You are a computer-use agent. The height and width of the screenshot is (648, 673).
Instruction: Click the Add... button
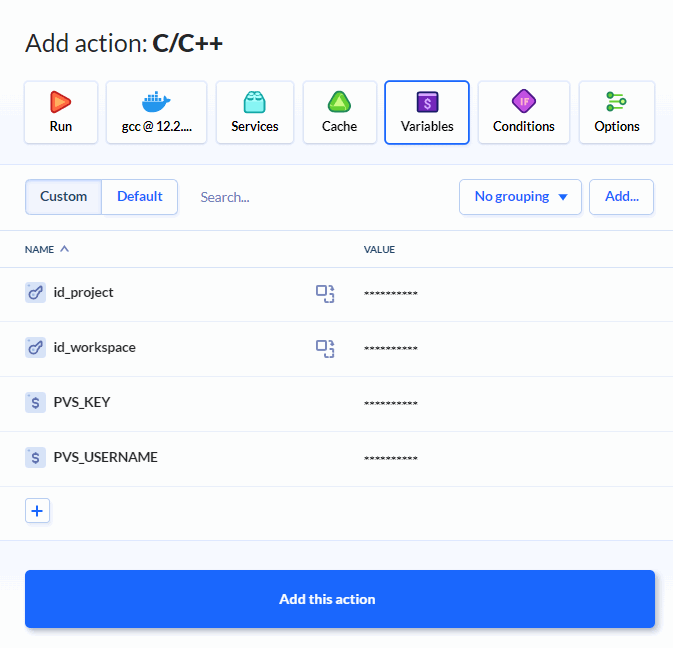coord(621,197)
